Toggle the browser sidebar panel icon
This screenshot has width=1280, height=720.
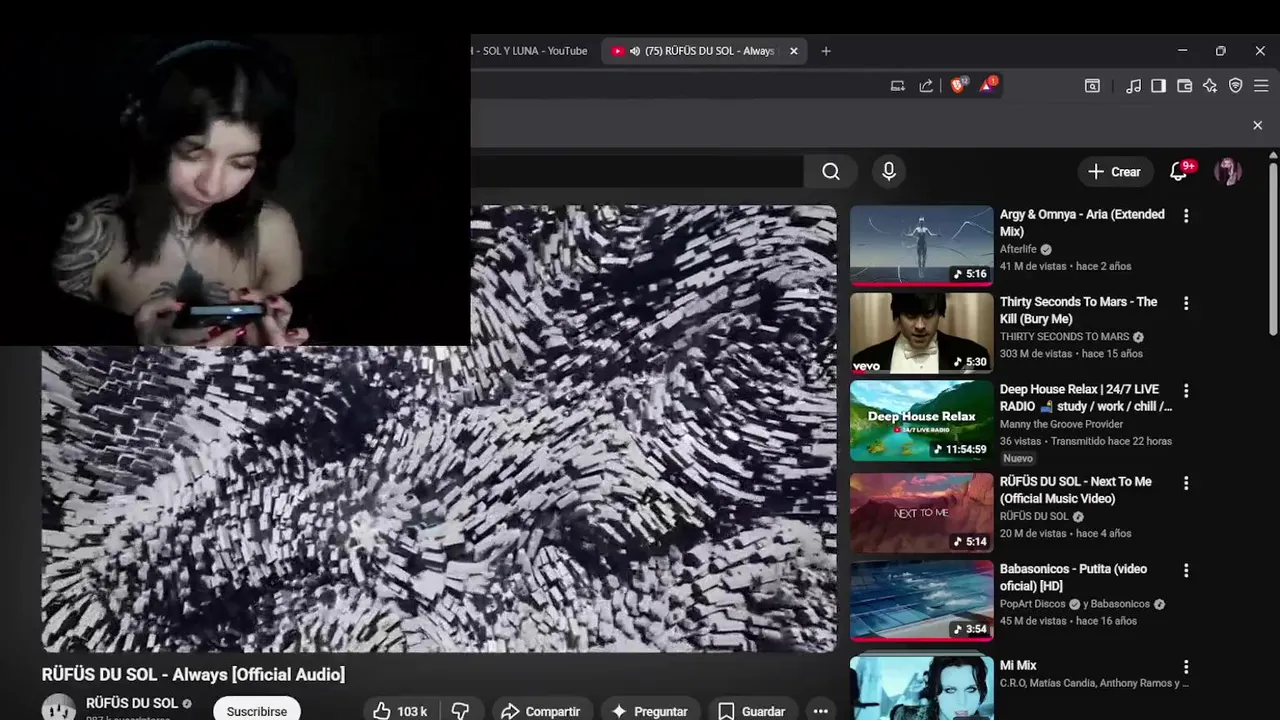[1158, 86]
